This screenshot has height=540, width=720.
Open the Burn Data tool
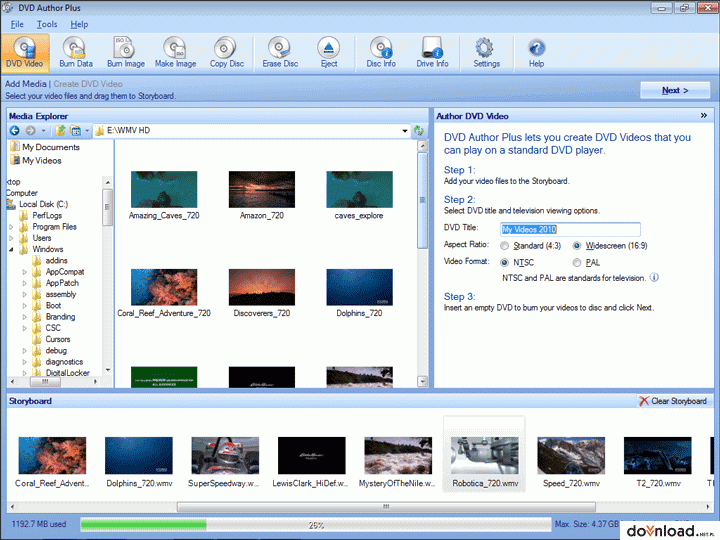76,52
